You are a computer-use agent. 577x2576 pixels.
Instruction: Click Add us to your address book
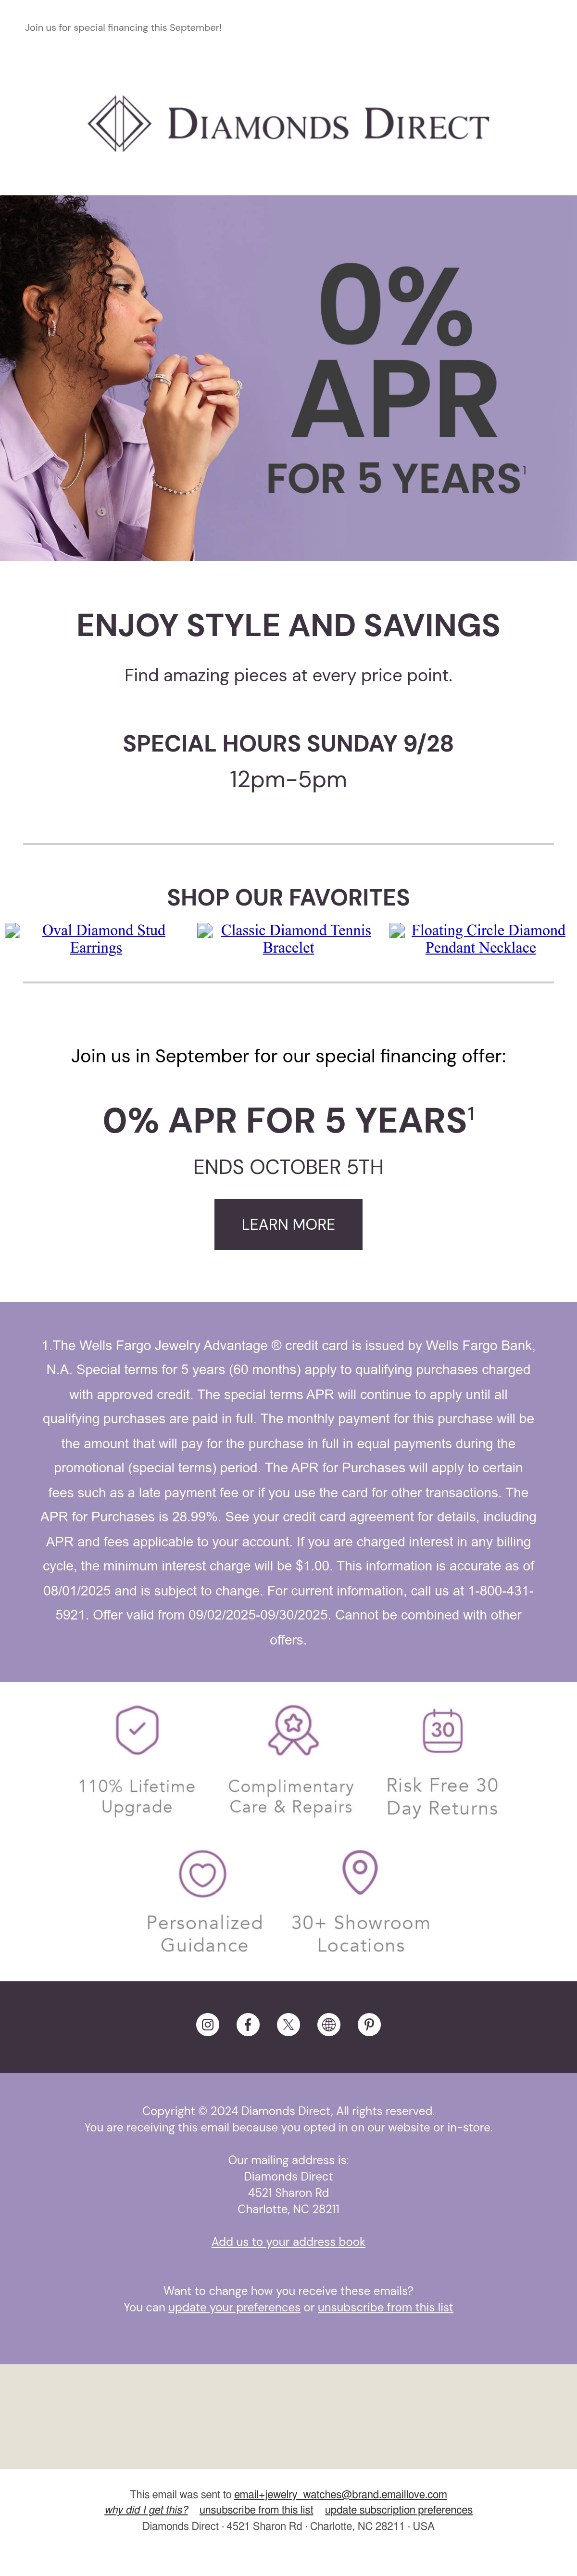(288, 2241)
